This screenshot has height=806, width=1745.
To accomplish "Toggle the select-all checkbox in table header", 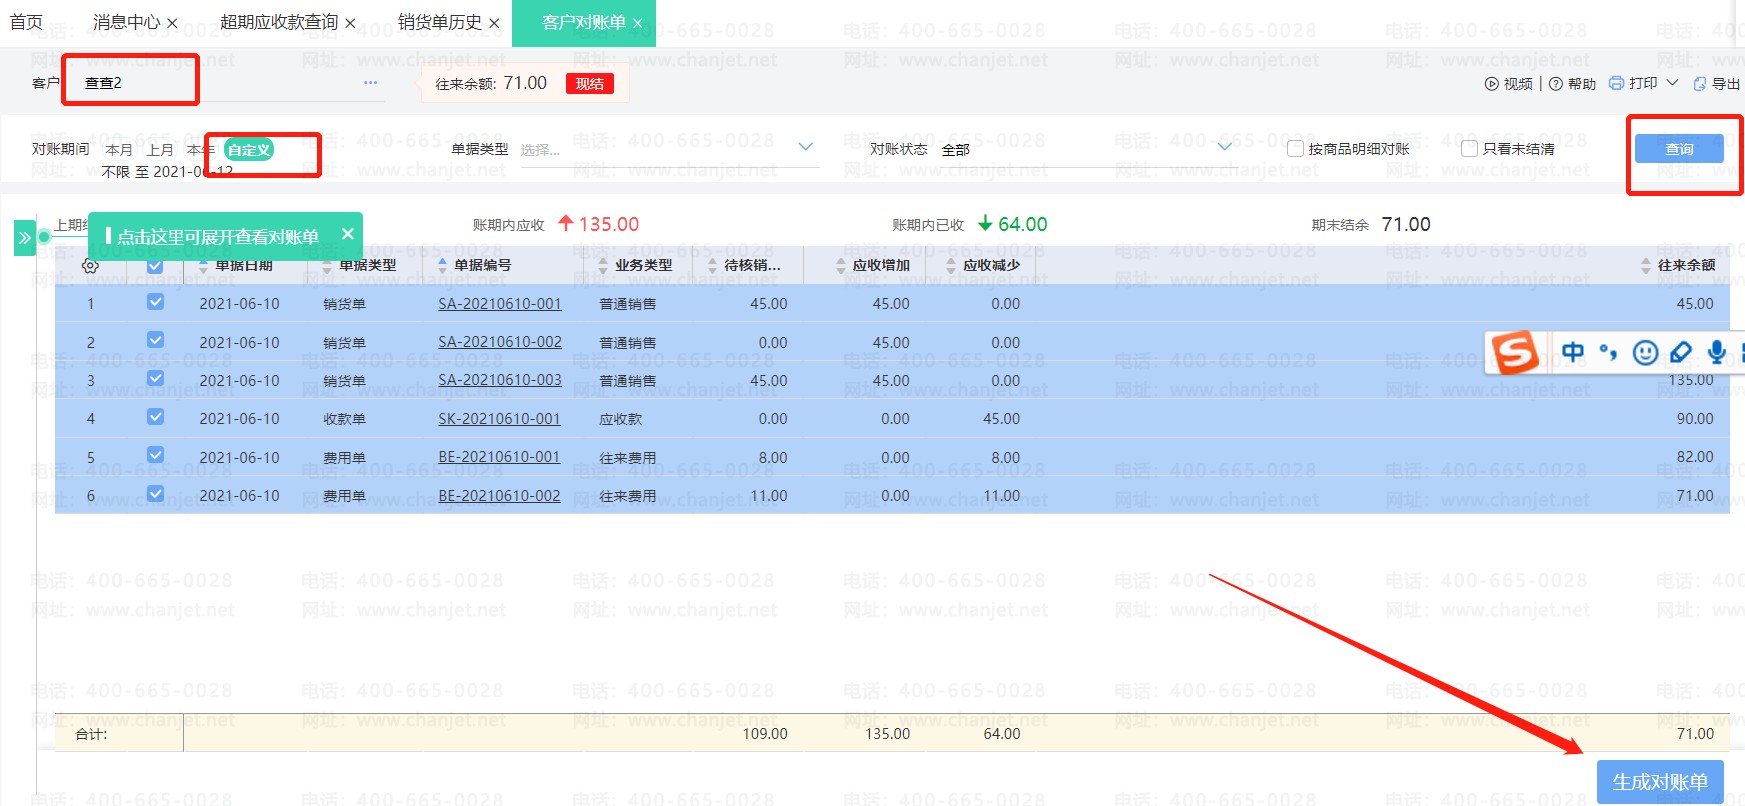I will (x=155, y=266).
